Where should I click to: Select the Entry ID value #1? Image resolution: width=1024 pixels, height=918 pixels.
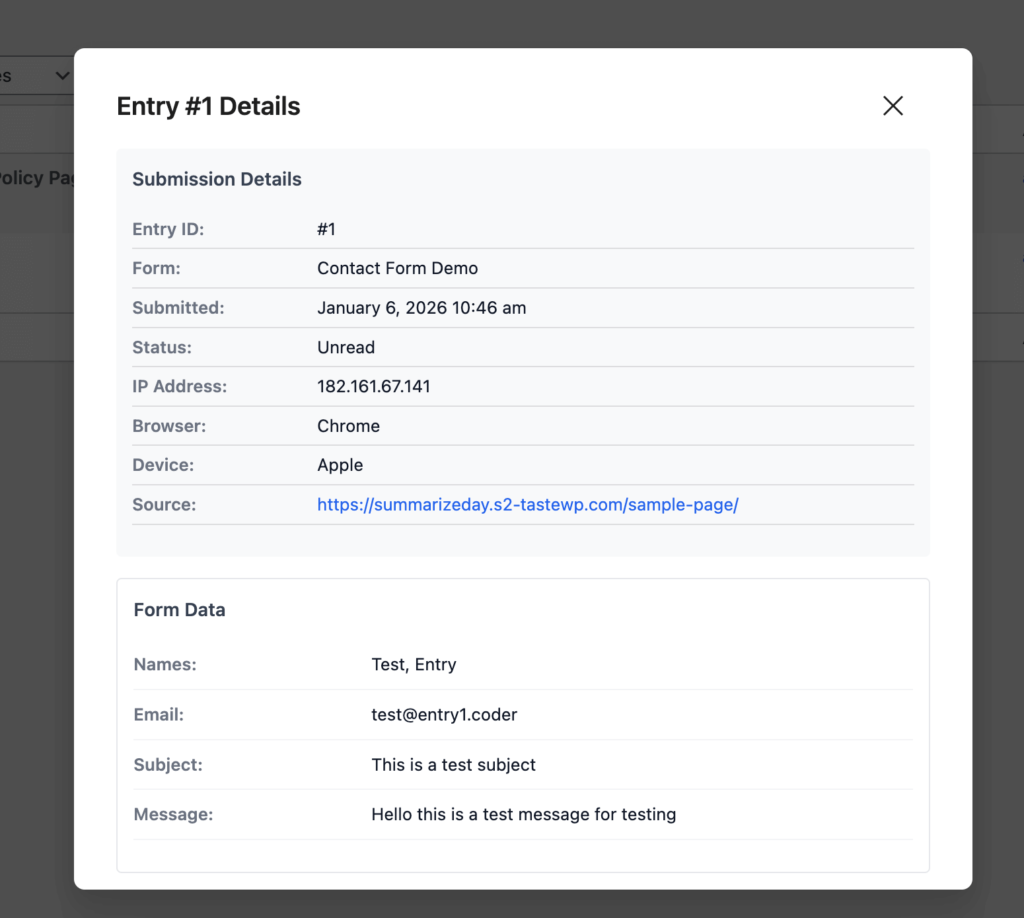pos(326,230)
